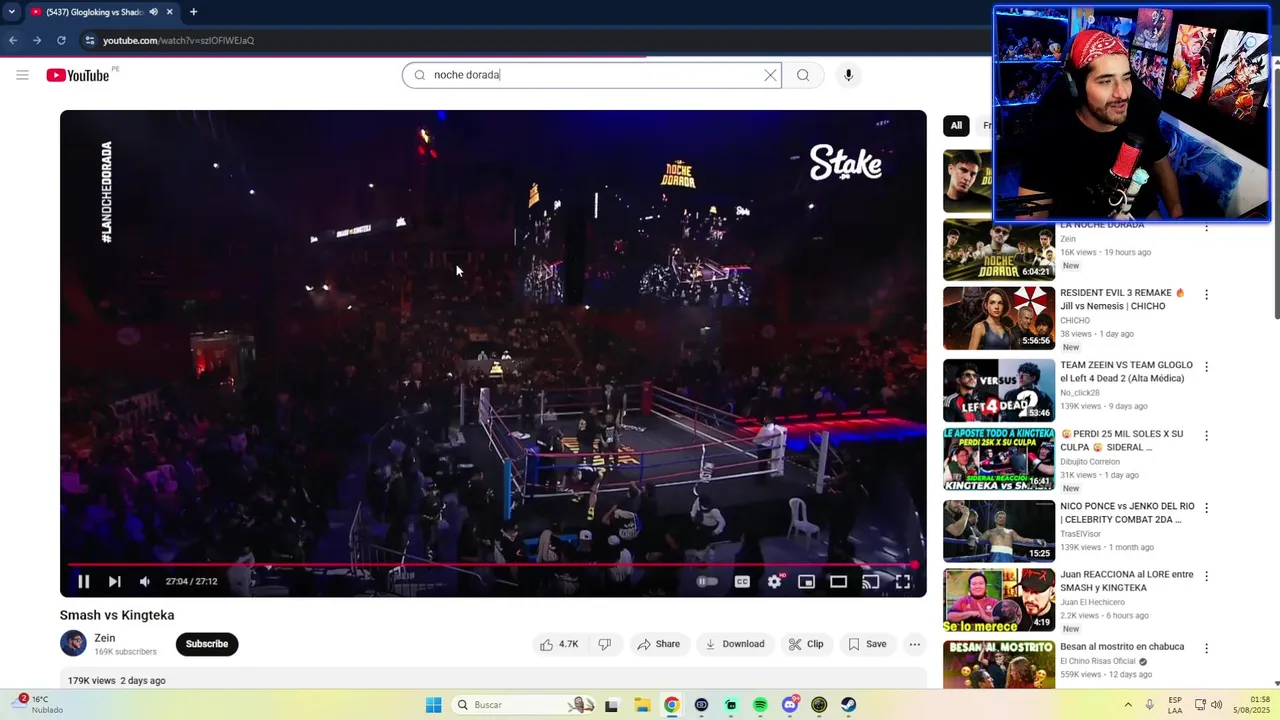Search with voice microphone
The image size is (1280, 720).
[x=848, y=75]
